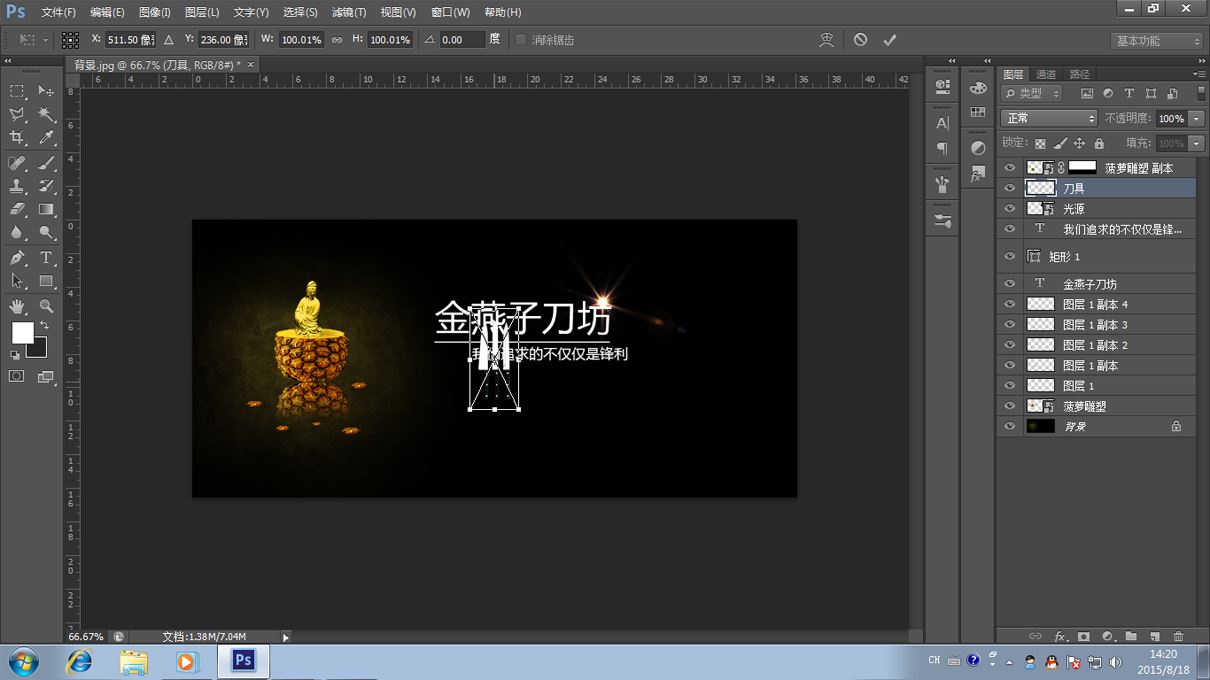
Task: Switch to warp mode
Action: pyautogui.click(x=826, y=40)
